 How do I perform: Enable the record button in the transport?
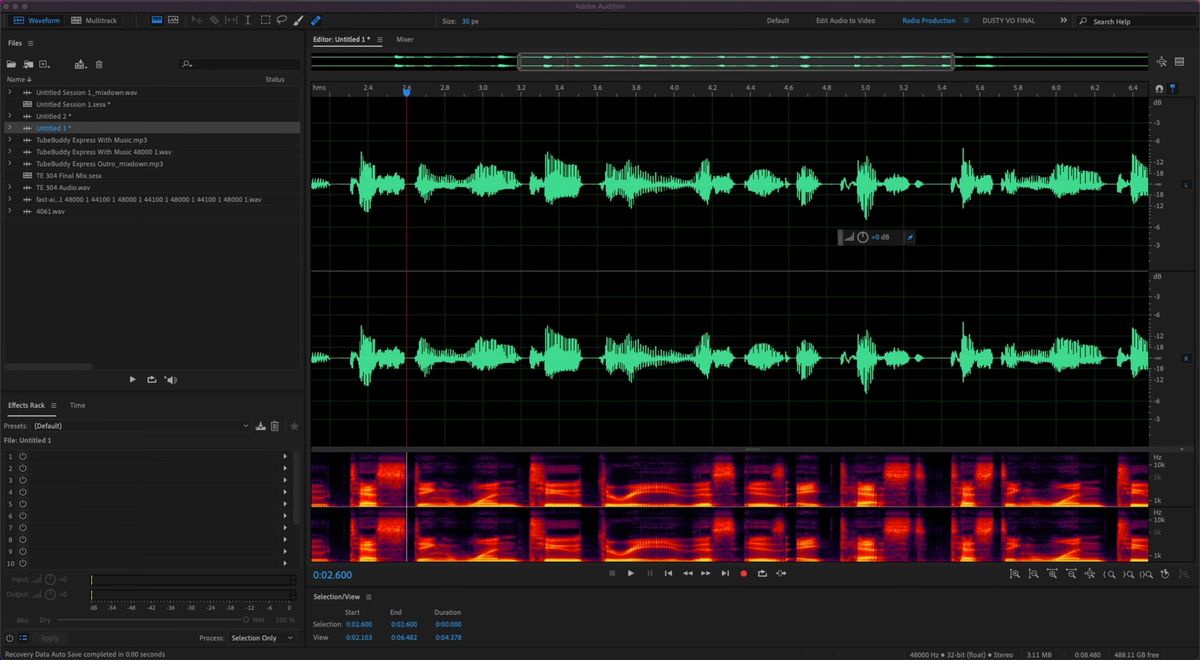743,573
